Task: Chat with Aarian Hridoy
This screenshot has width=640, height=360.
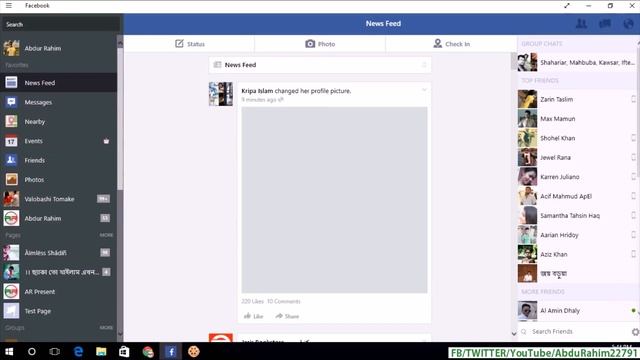Action: point(577,235)
